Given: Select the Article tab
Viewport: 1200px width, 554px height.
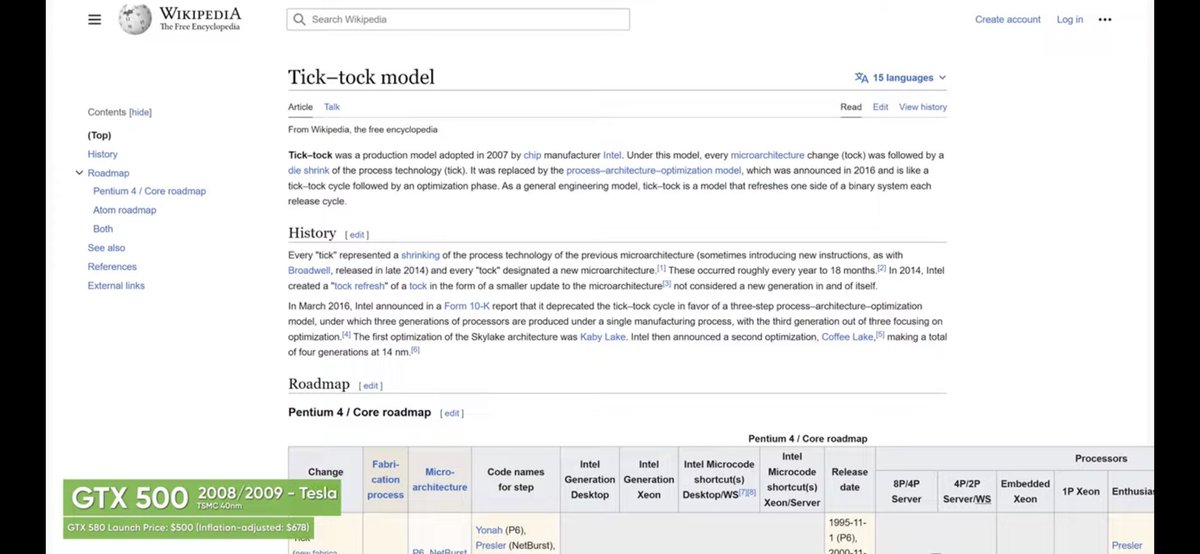Looking at the screenshot, I should tap(300, 107).
